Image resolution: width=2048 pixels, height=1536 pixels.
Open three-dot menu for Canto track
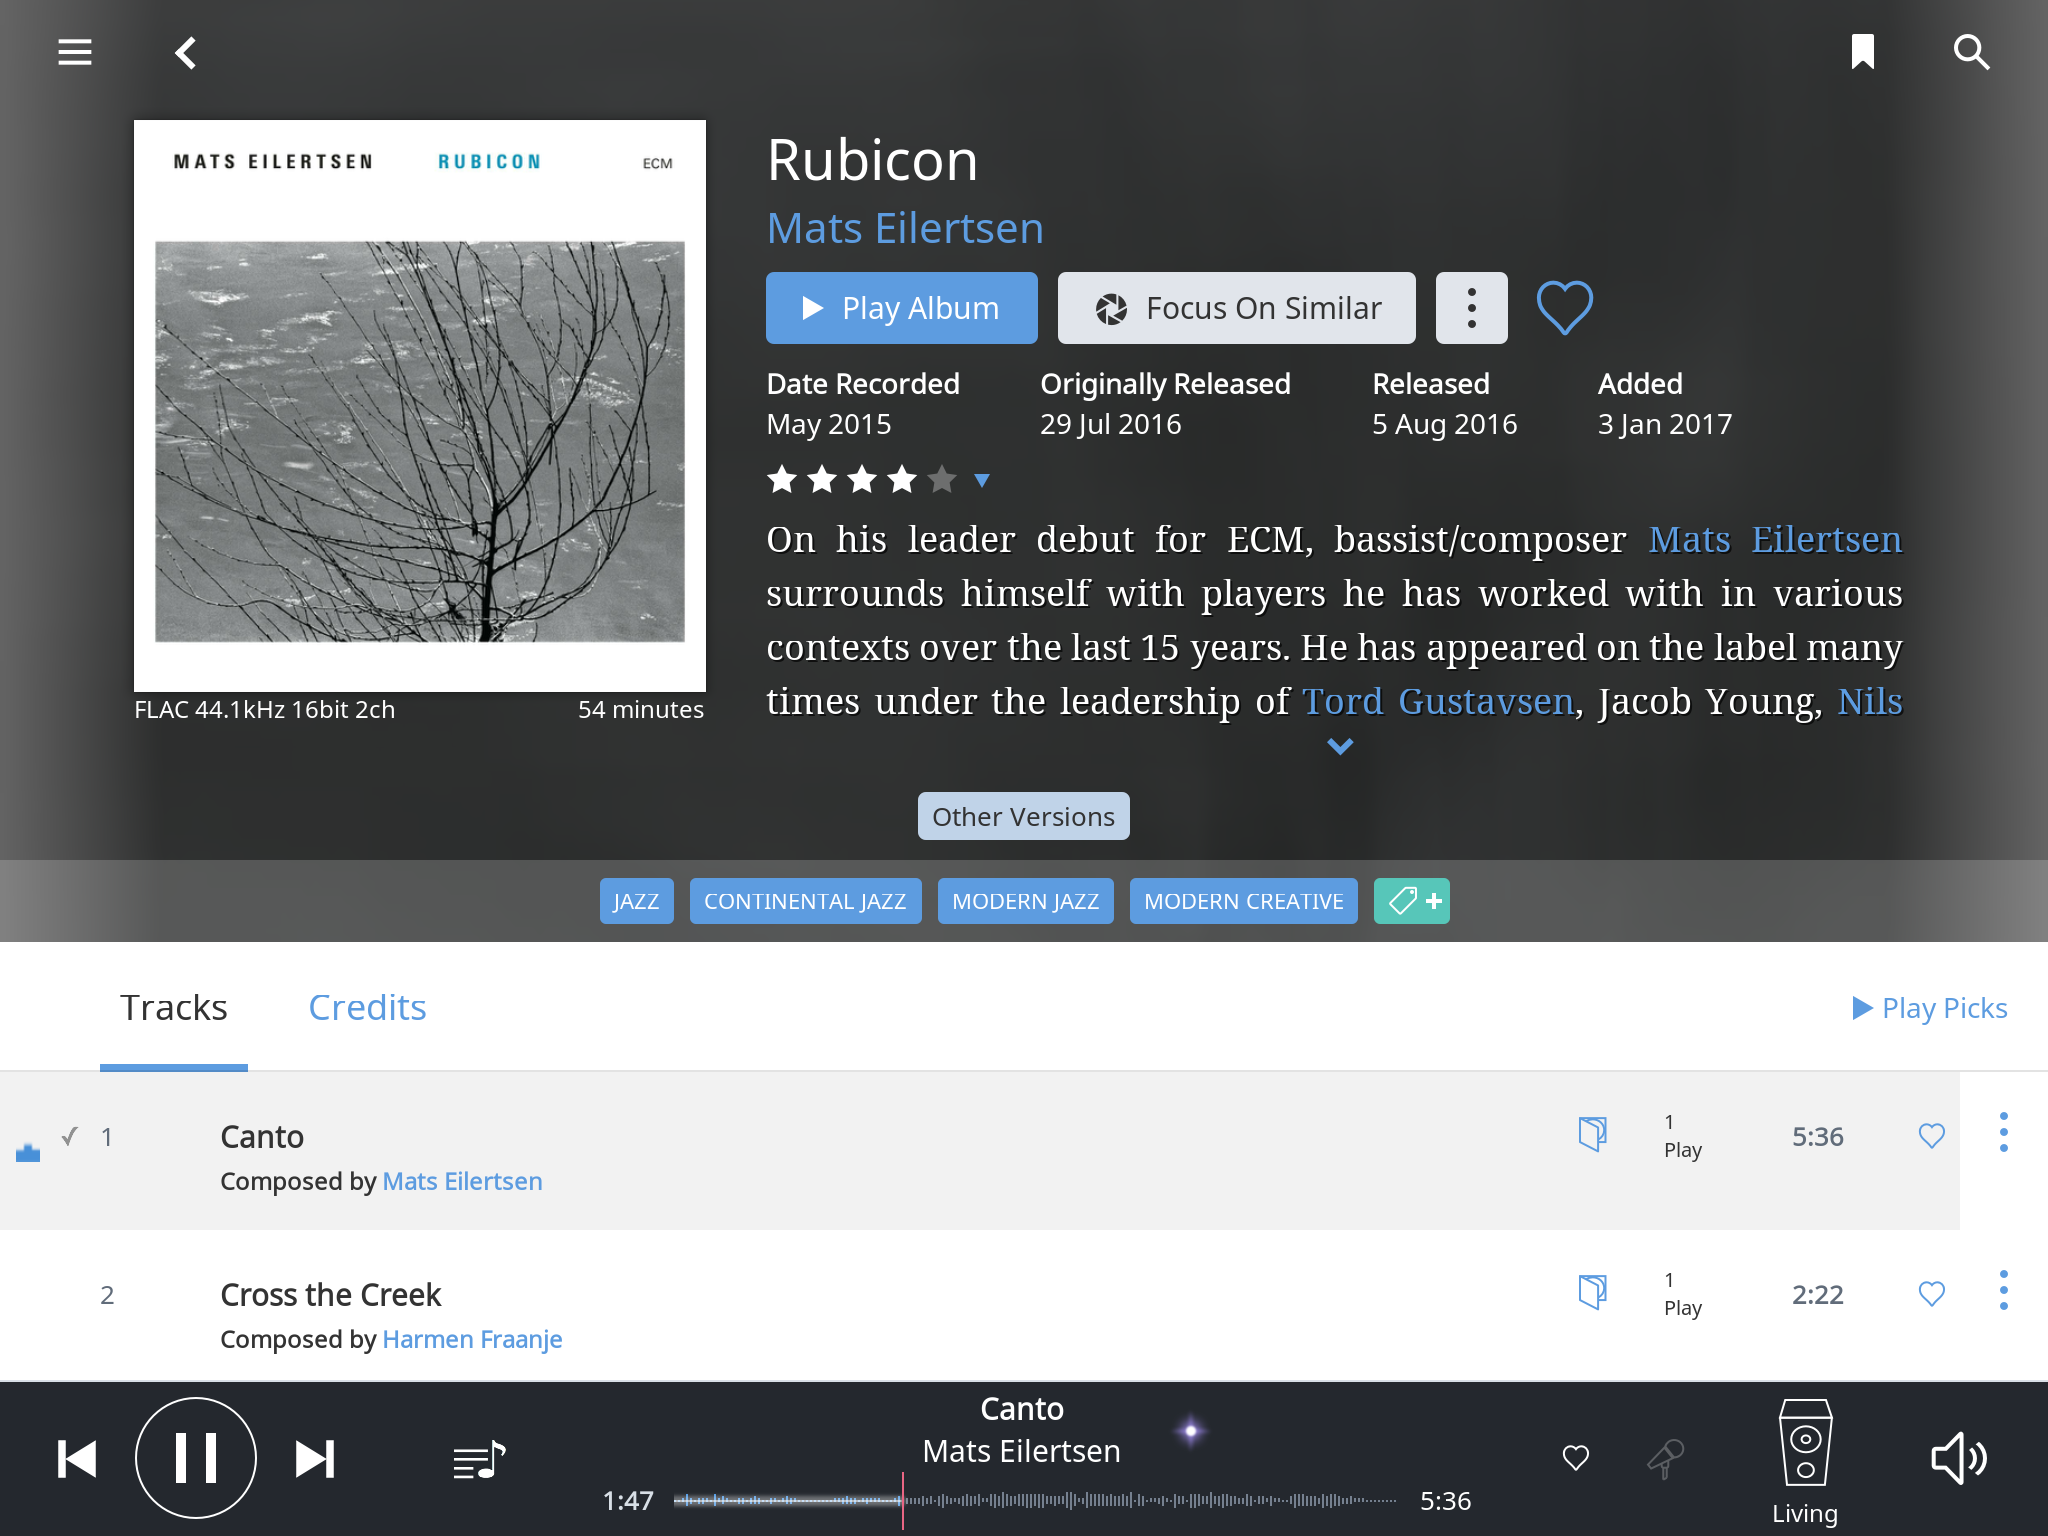click(2003, 1132)
